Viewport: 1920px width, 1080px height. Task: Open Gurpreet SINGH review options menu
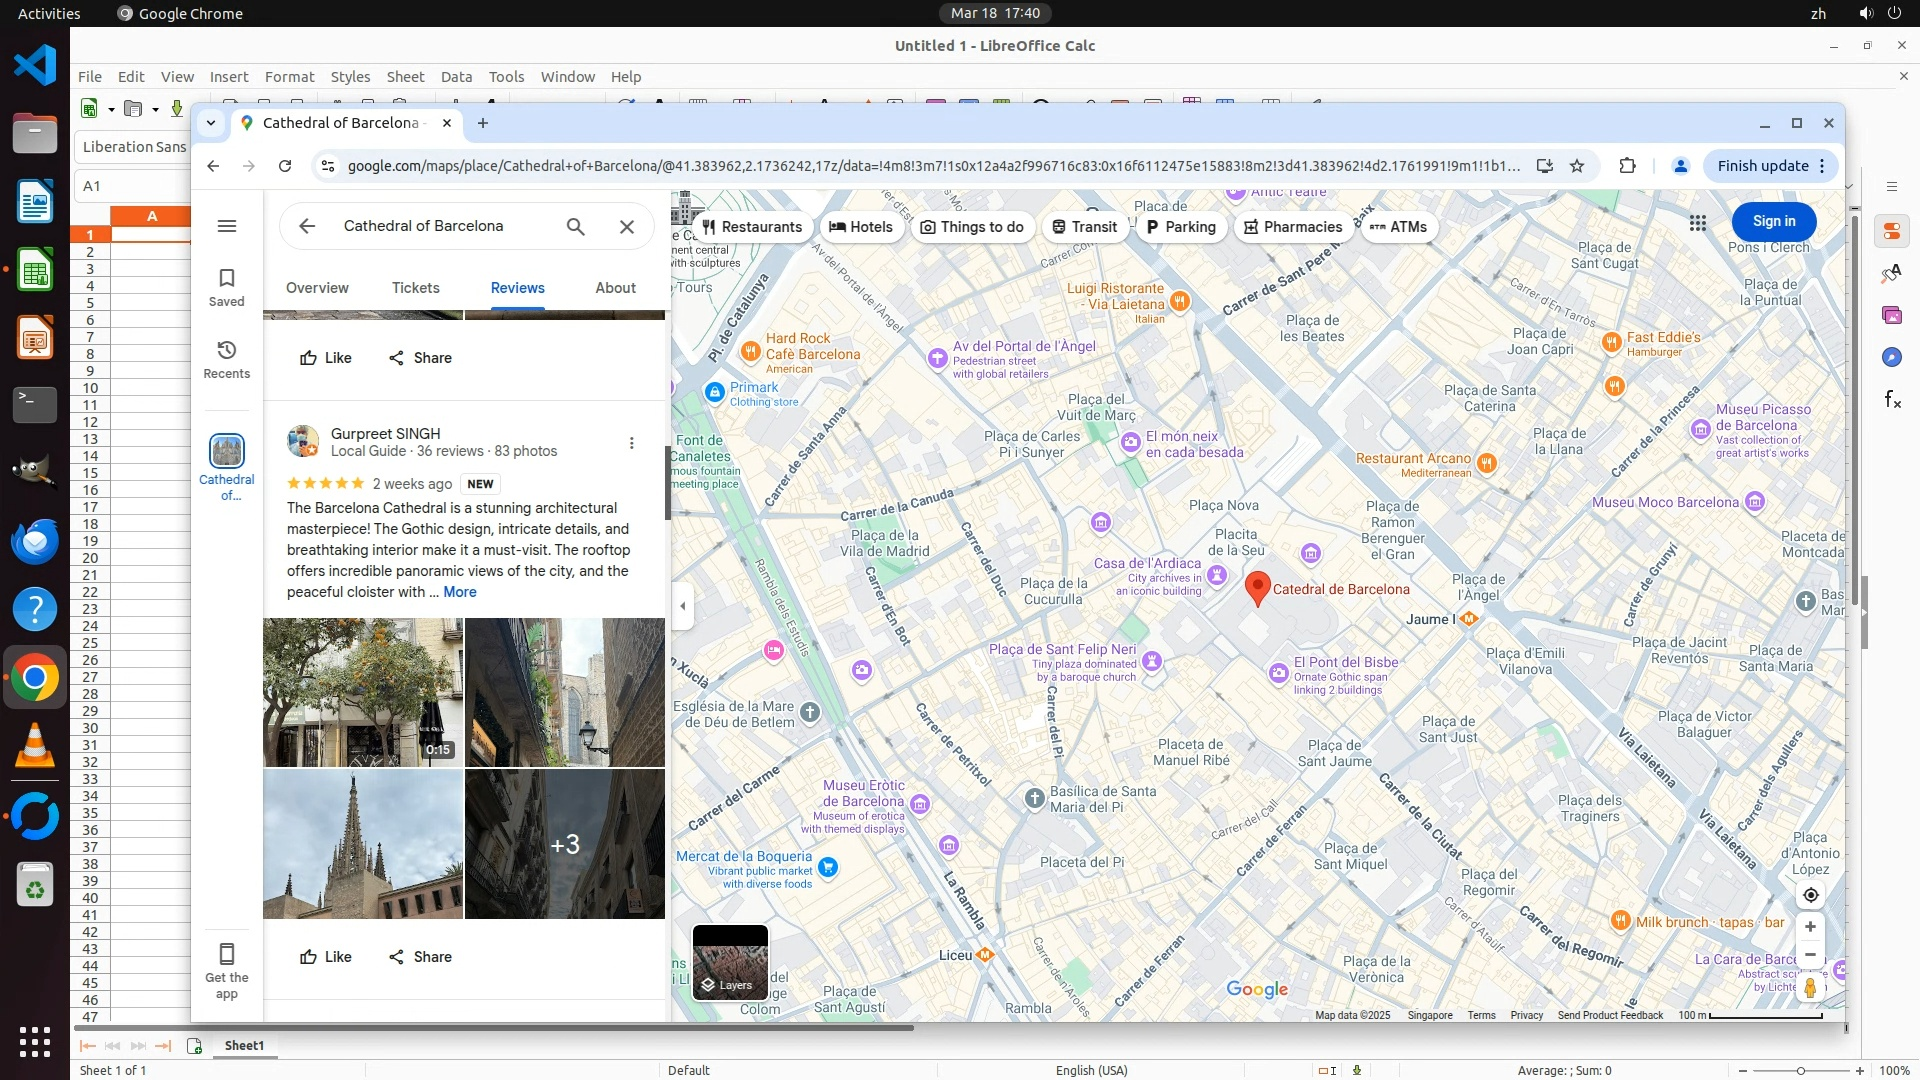pyautogui.click(x=631, y=443)
